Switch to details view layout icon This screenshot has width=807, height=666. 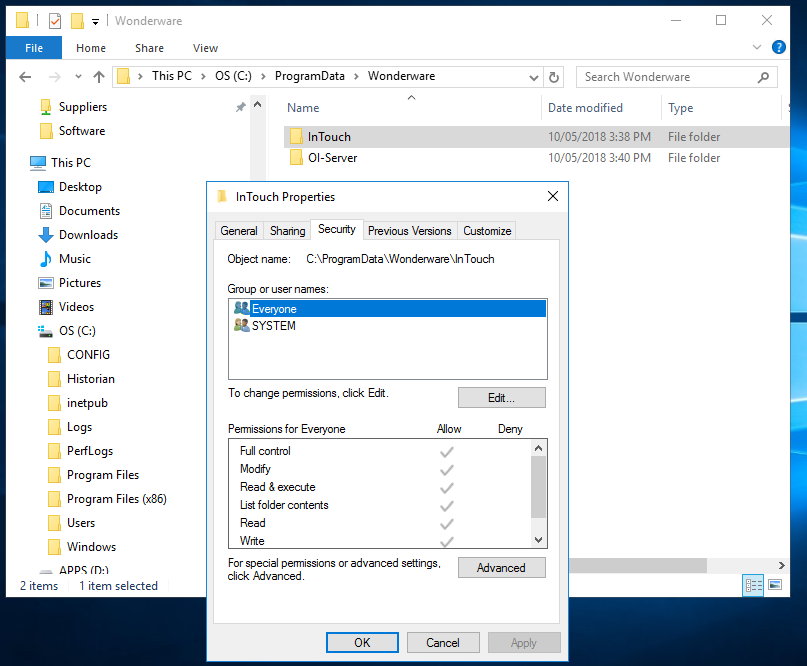tap(753, 585)
